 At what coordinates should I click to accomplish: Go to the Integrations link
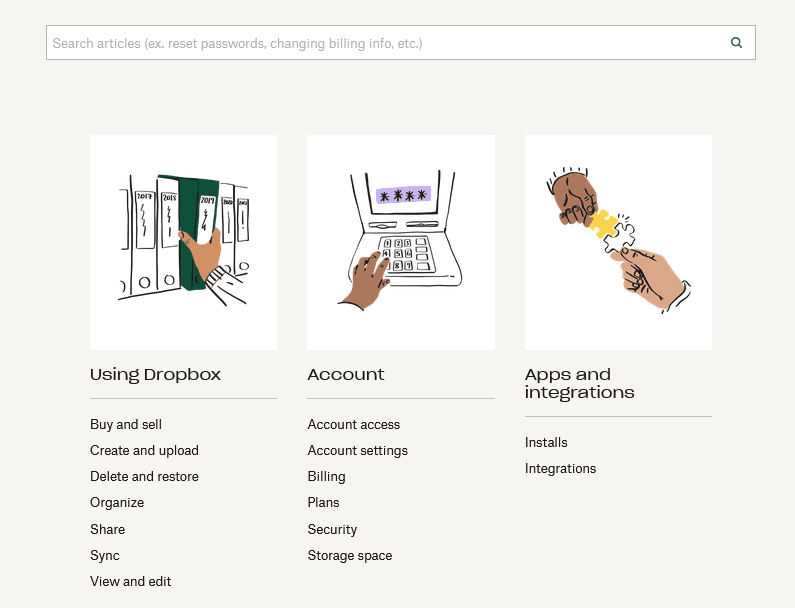(x=561, y=468)
